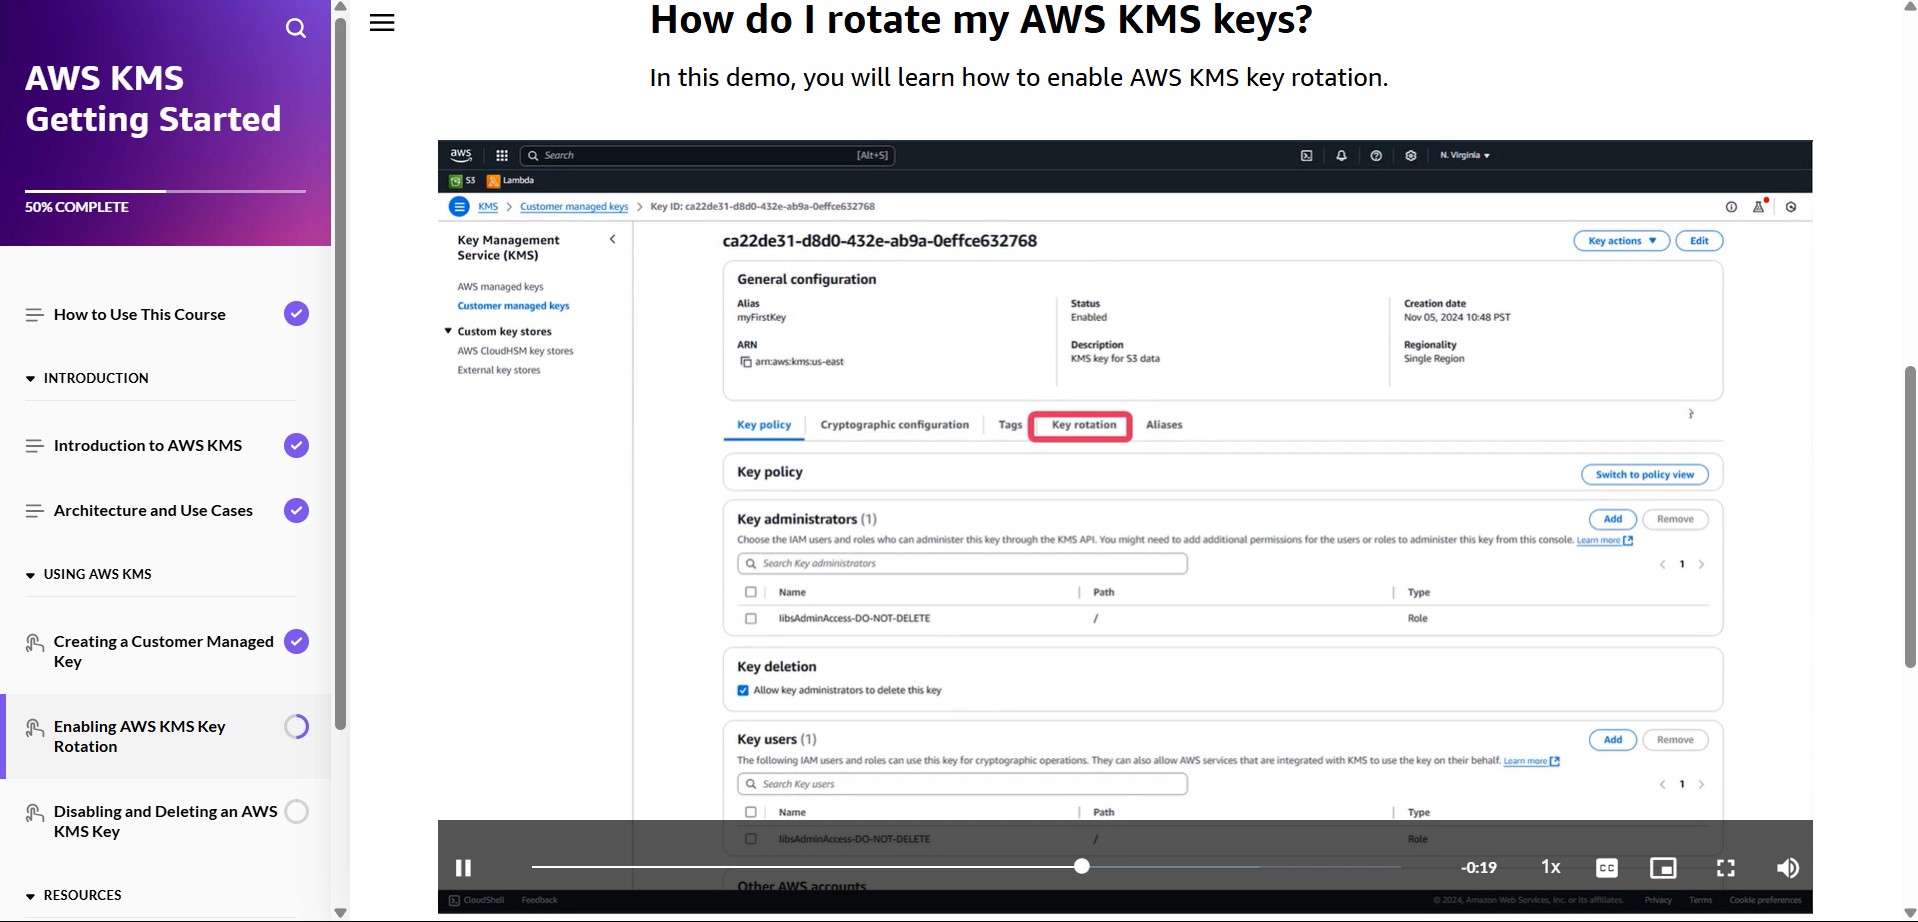Screen dimensions: 1918x922
Task: Toggle closed captions on the video
Action: (1606, 868)
